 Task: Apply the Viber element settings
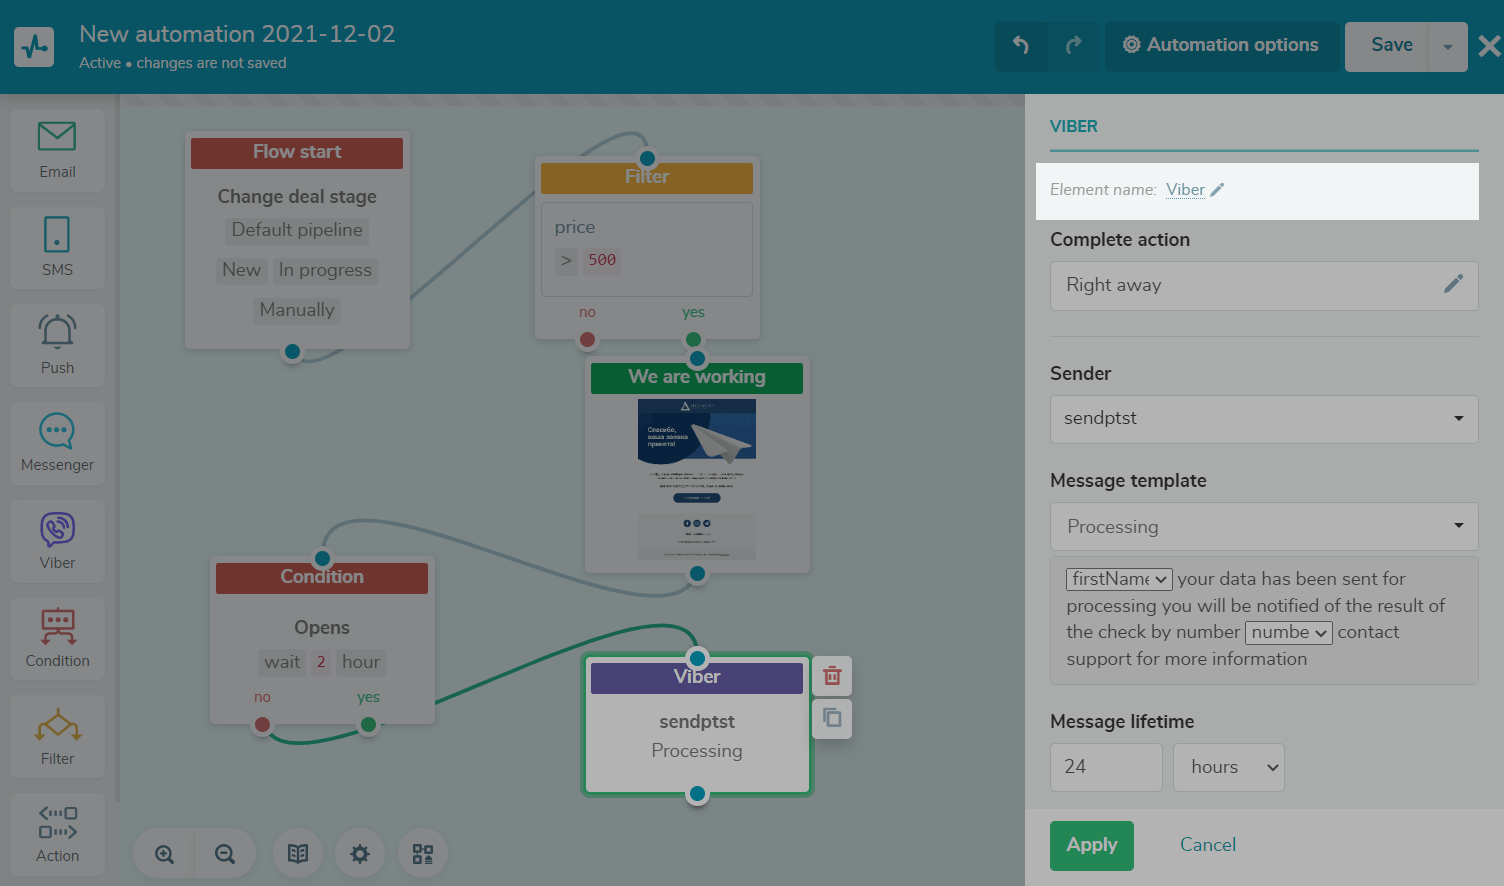click(x=1092, y=845)
